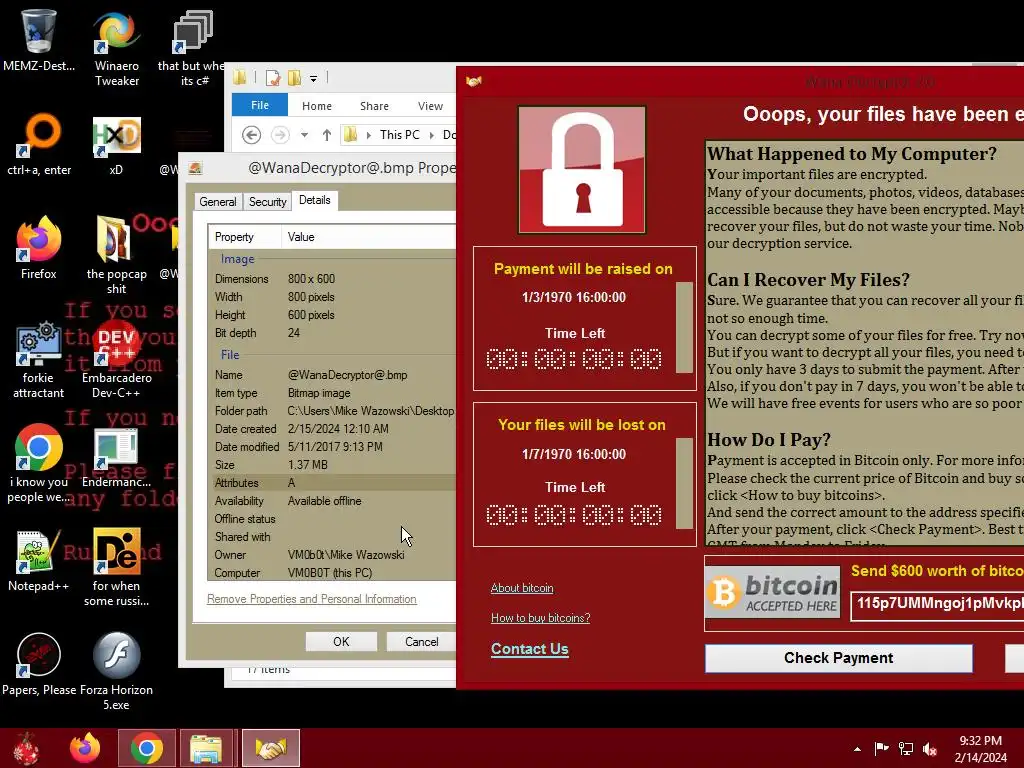Select the Dimensions 800 x 600 row

(332, 279)
